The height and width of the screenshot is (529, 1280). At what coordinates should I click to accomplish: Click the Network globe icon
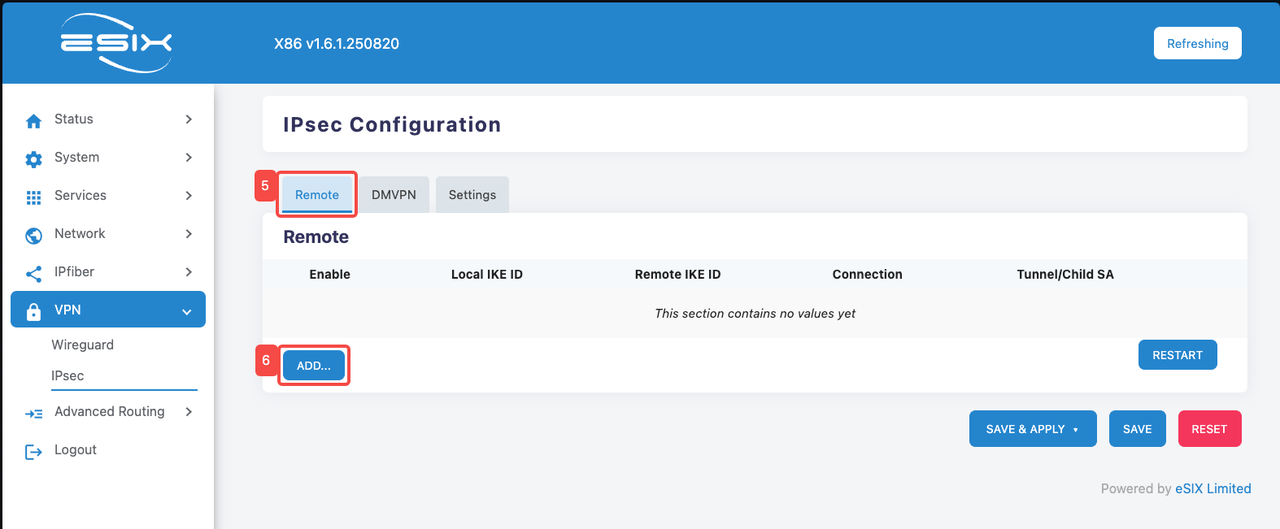pyautogui.click(x=34, y=235)
